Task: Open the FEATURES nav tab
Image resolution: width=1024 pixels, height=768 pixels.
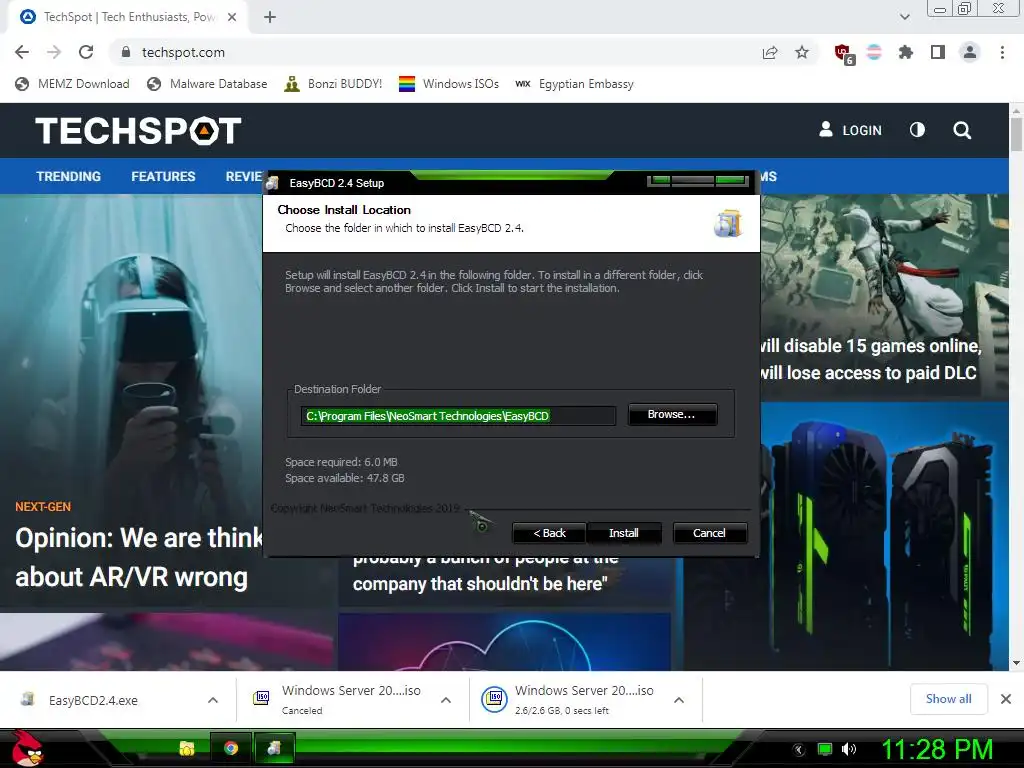Action: click(x=163, y=176)
